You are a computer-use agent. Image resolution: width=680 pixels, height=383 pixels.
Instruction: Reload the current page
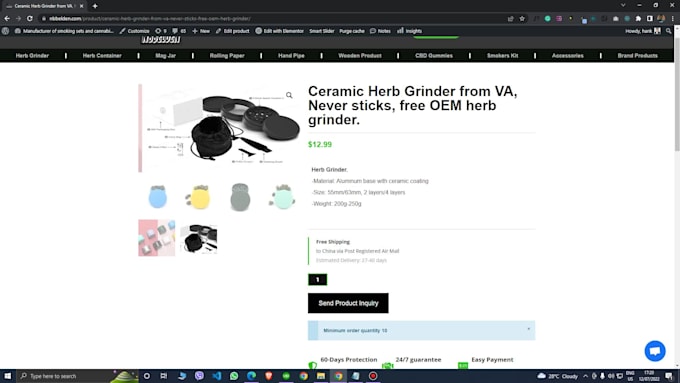[x=29, y=19]
